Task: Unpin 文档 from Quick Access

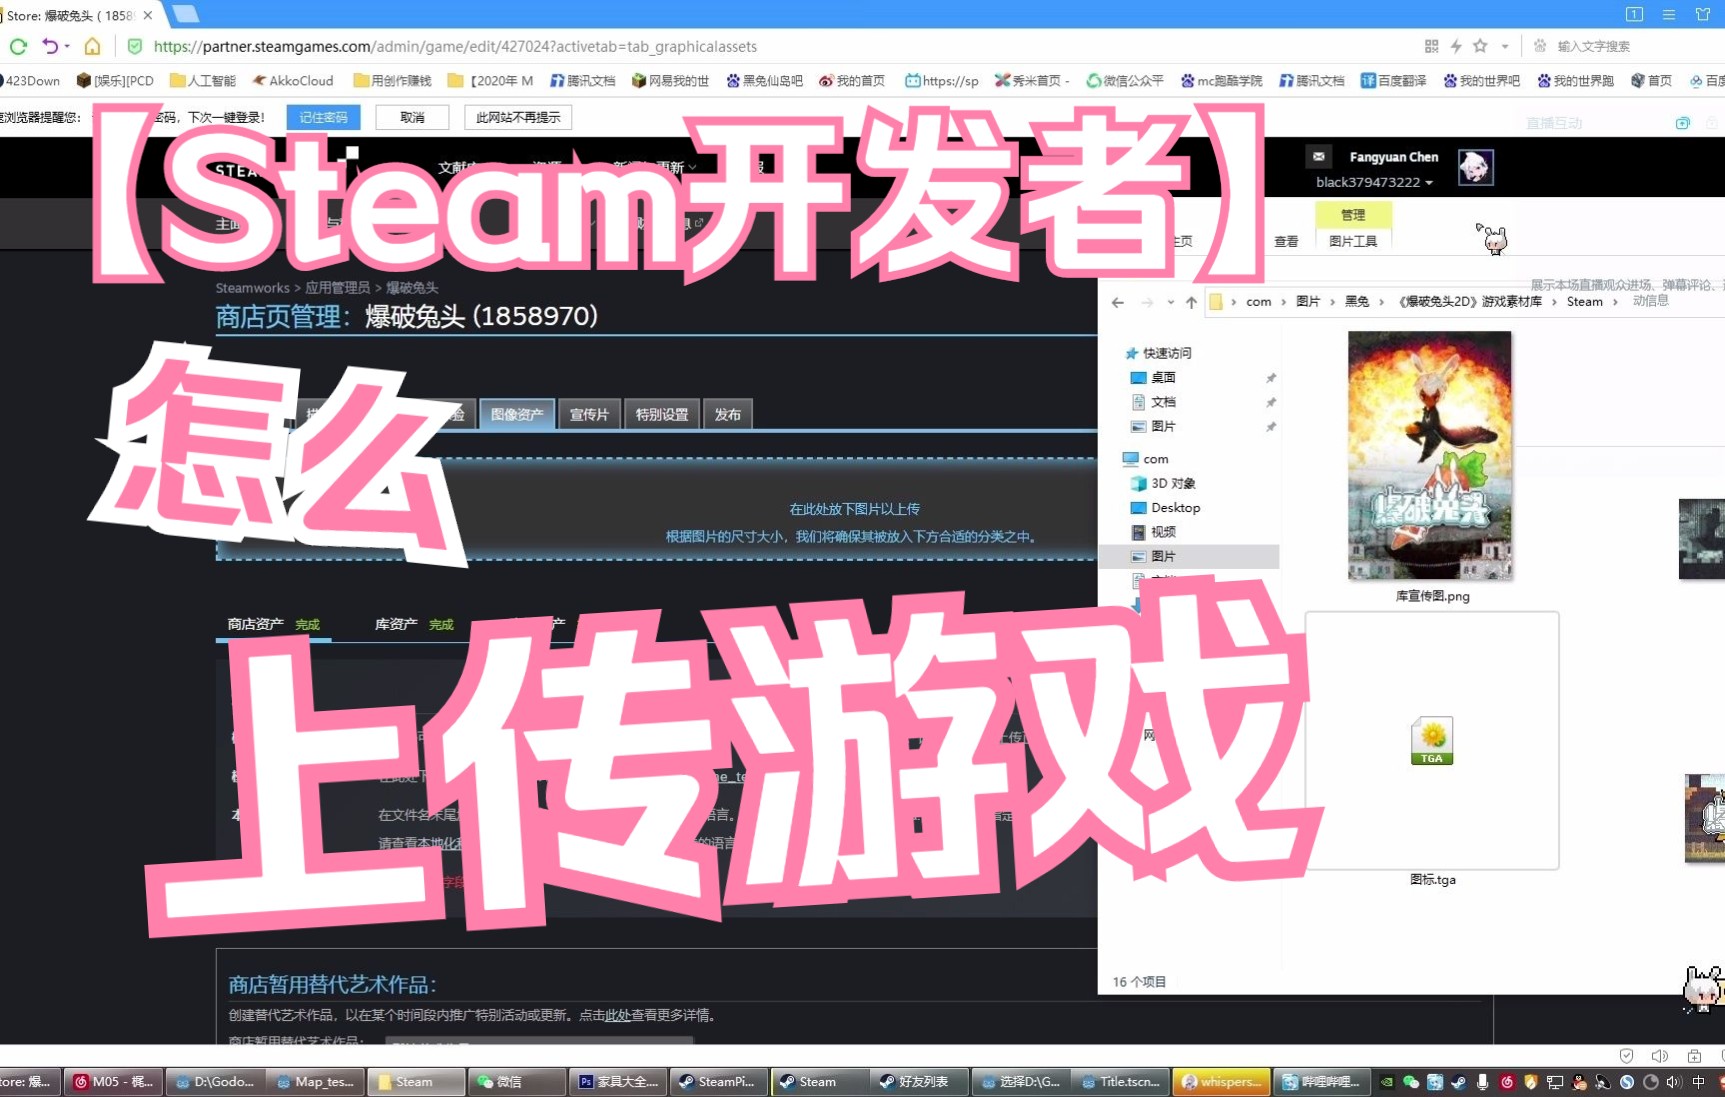Action: pos(1271,401)
